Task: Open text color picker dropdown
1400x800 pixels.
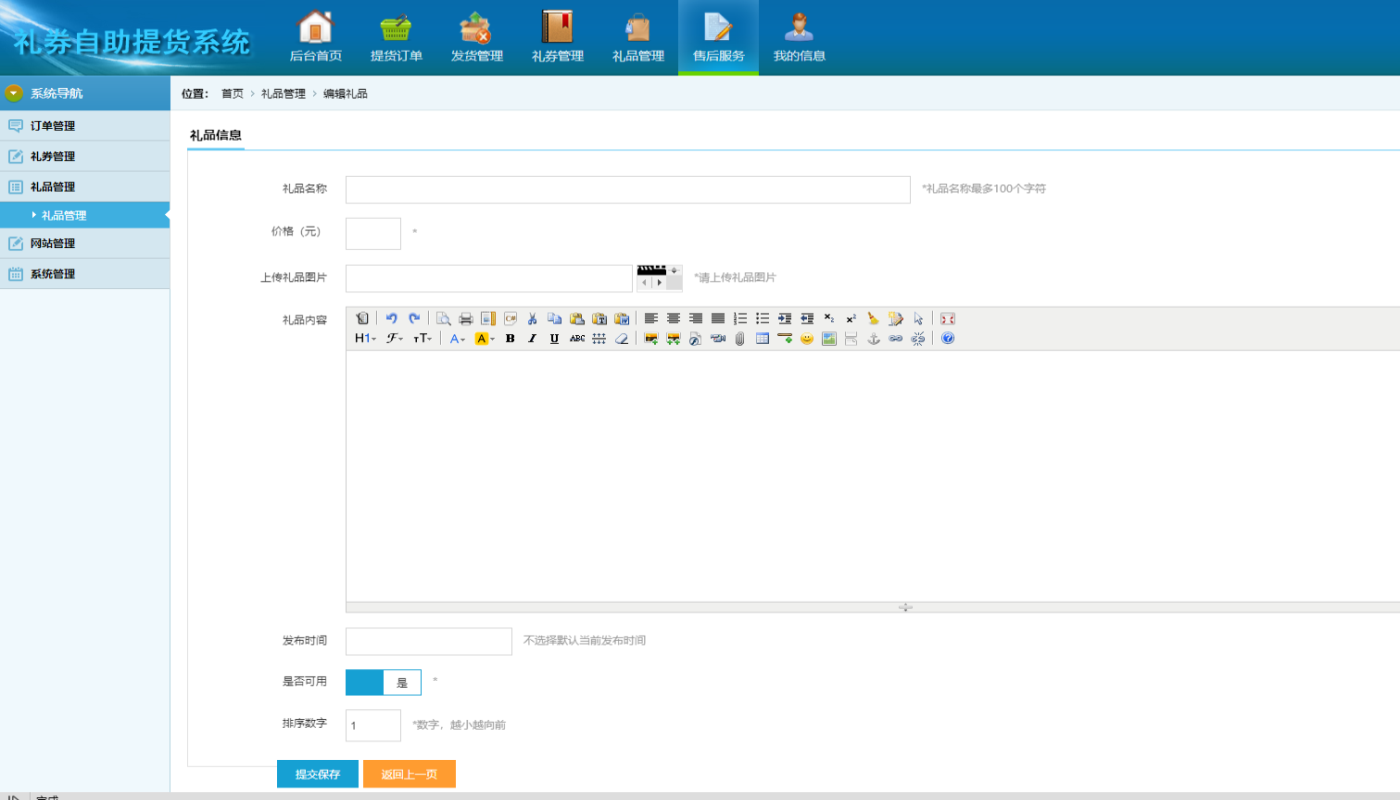Action: point(456,339)
